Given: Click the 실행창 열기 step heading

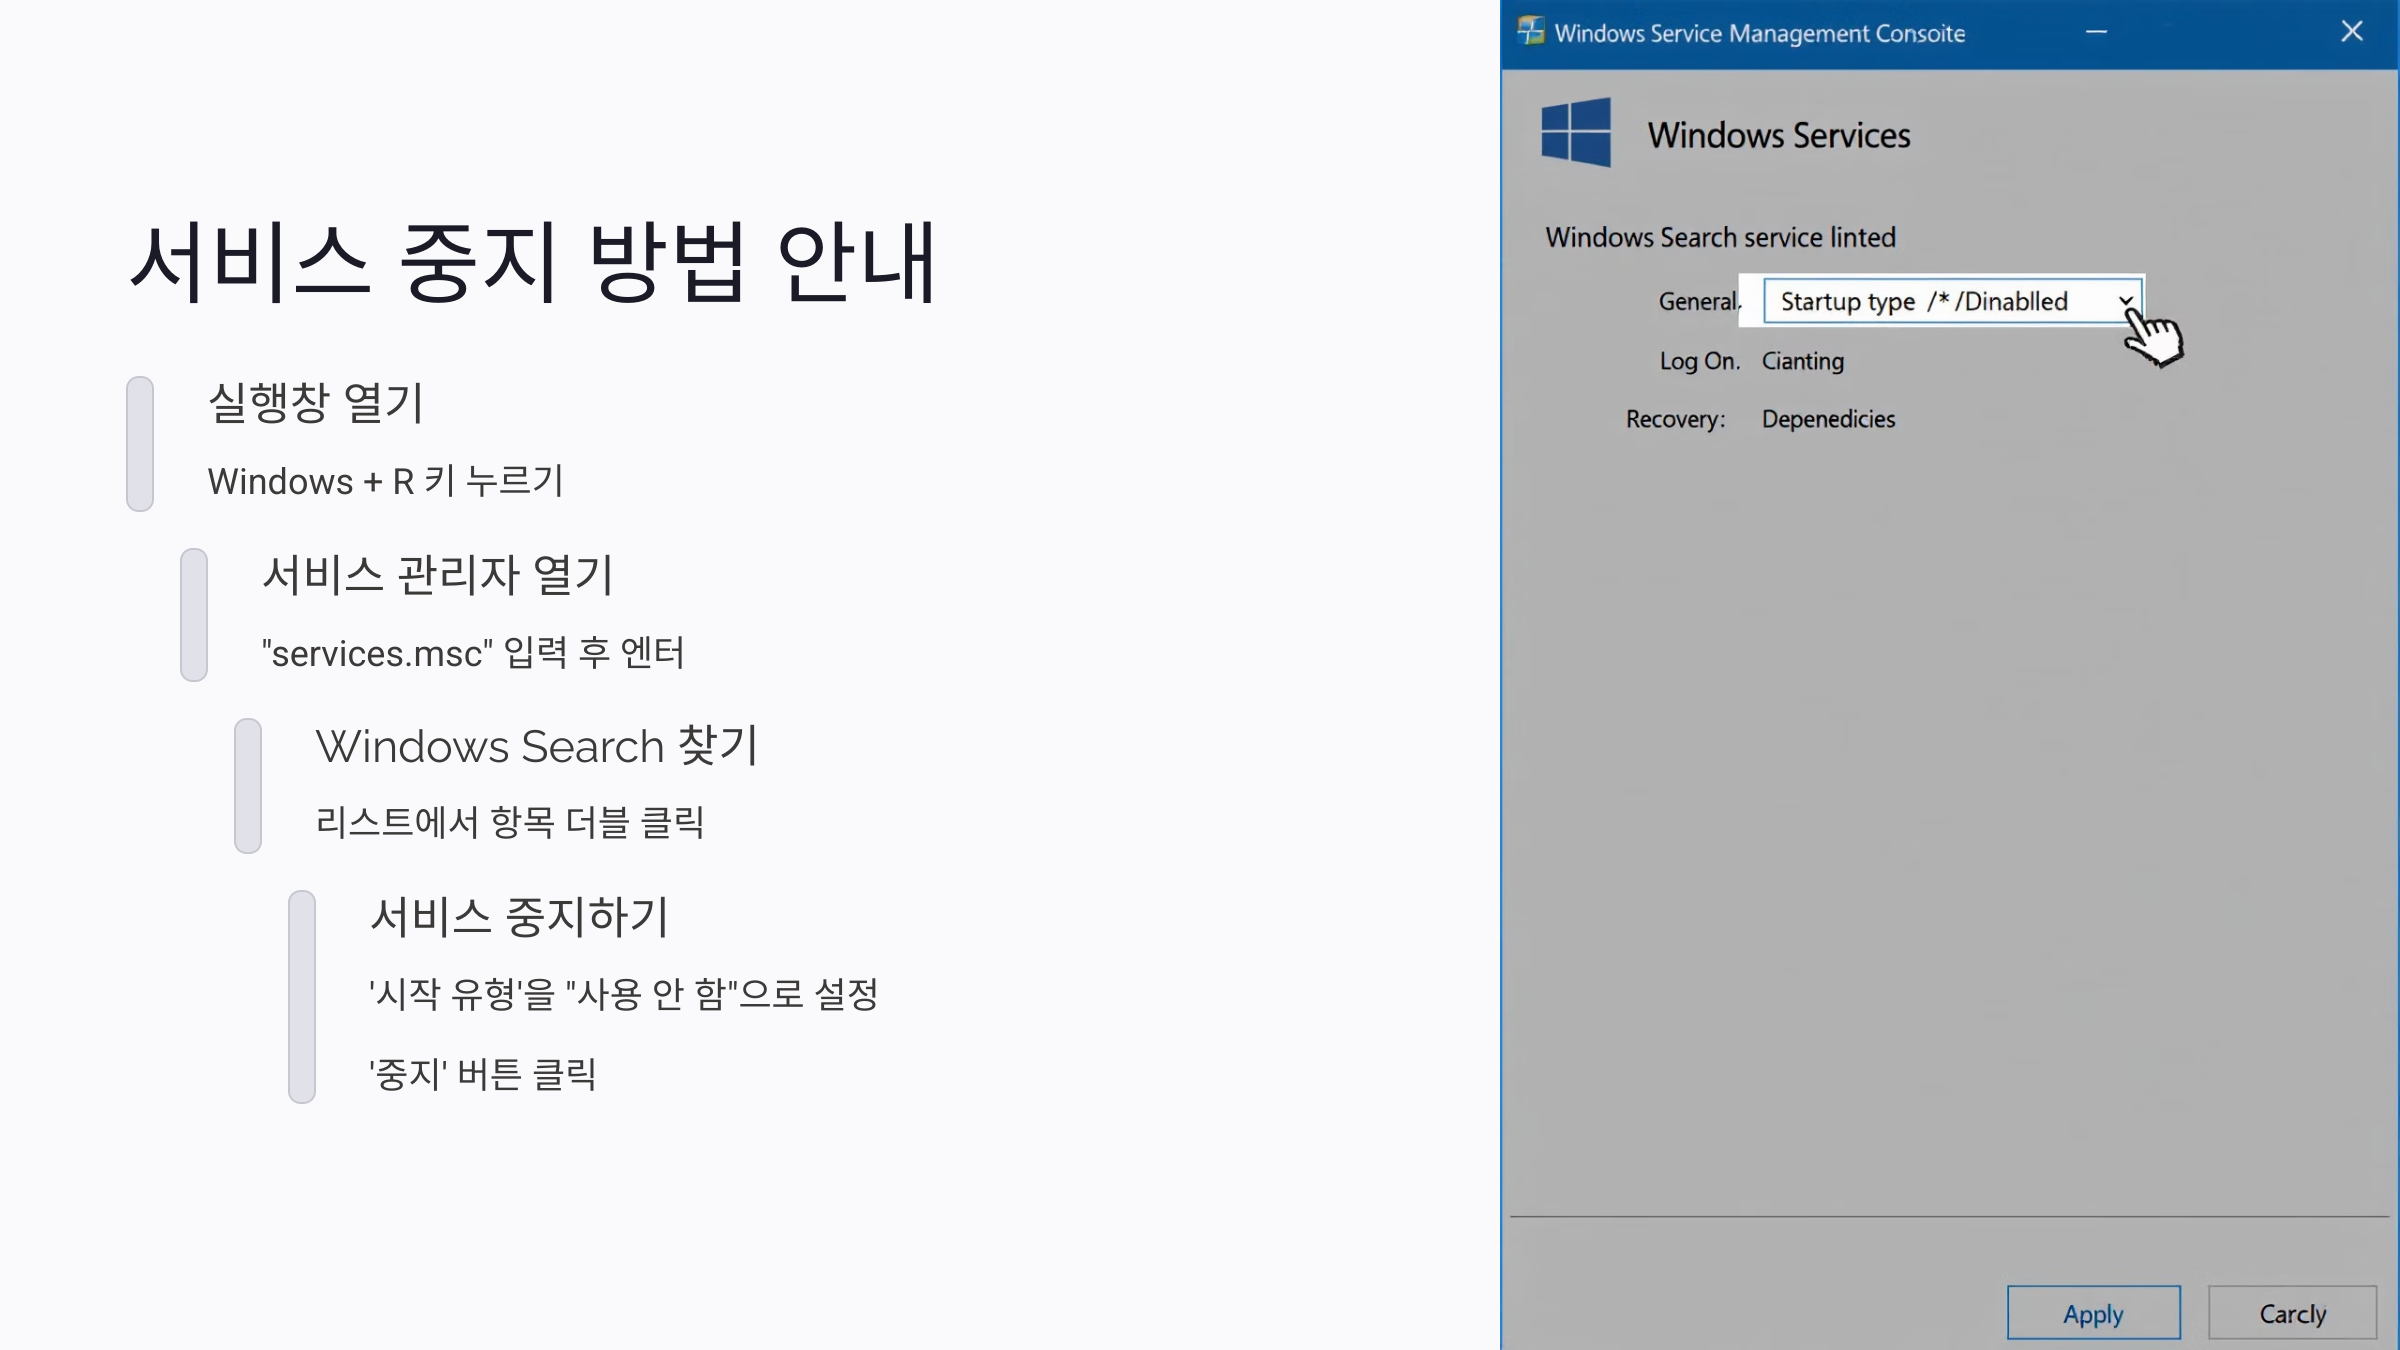Looking at the screenshot, I should (x=316, y=403).
